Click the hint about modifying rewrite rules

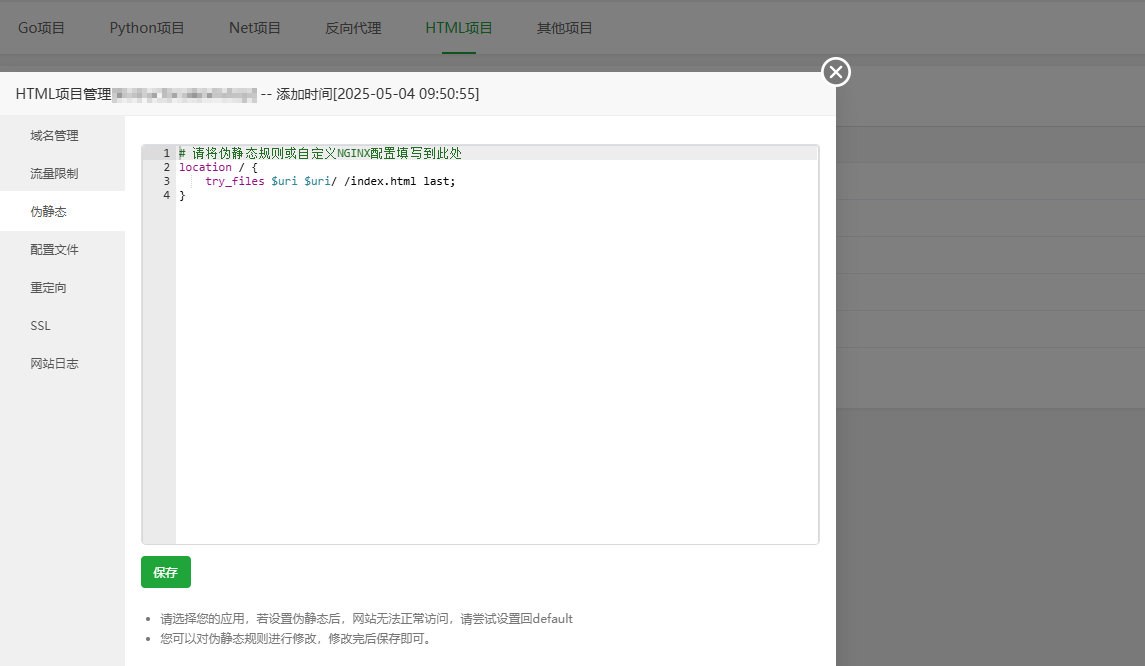click(297, 638)
